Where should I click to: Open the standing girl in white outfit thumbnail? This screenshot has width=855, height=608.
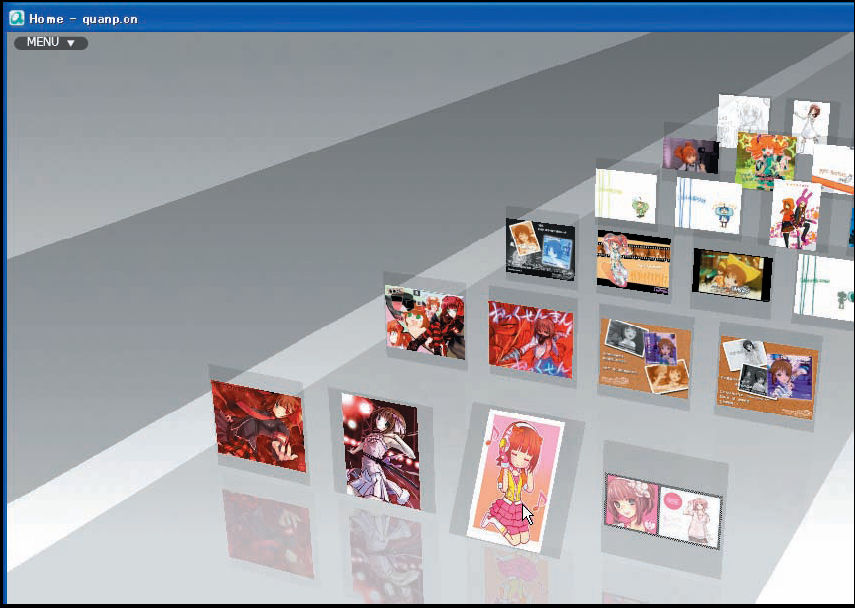pos(811,126)
